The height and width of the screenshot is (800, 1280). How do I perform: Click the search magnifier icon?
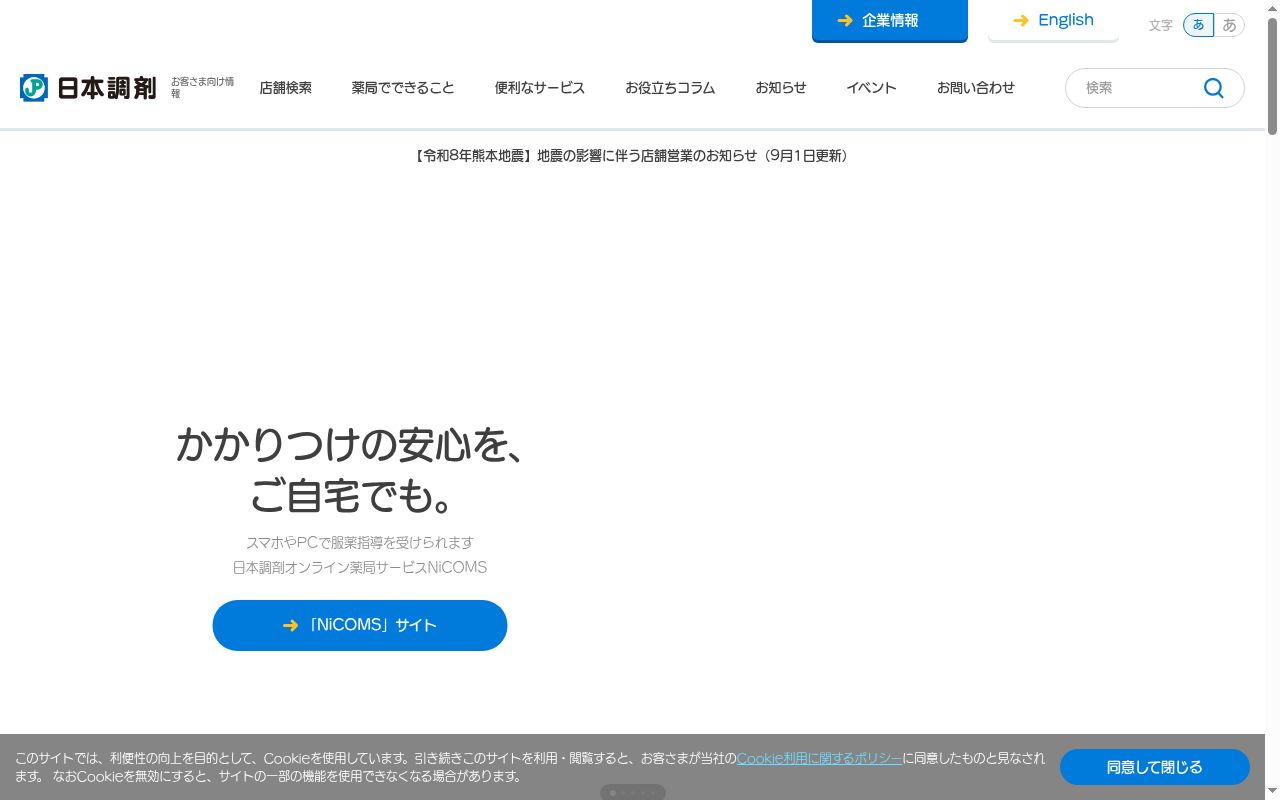pyautogui.click(x=1213, y=88)
